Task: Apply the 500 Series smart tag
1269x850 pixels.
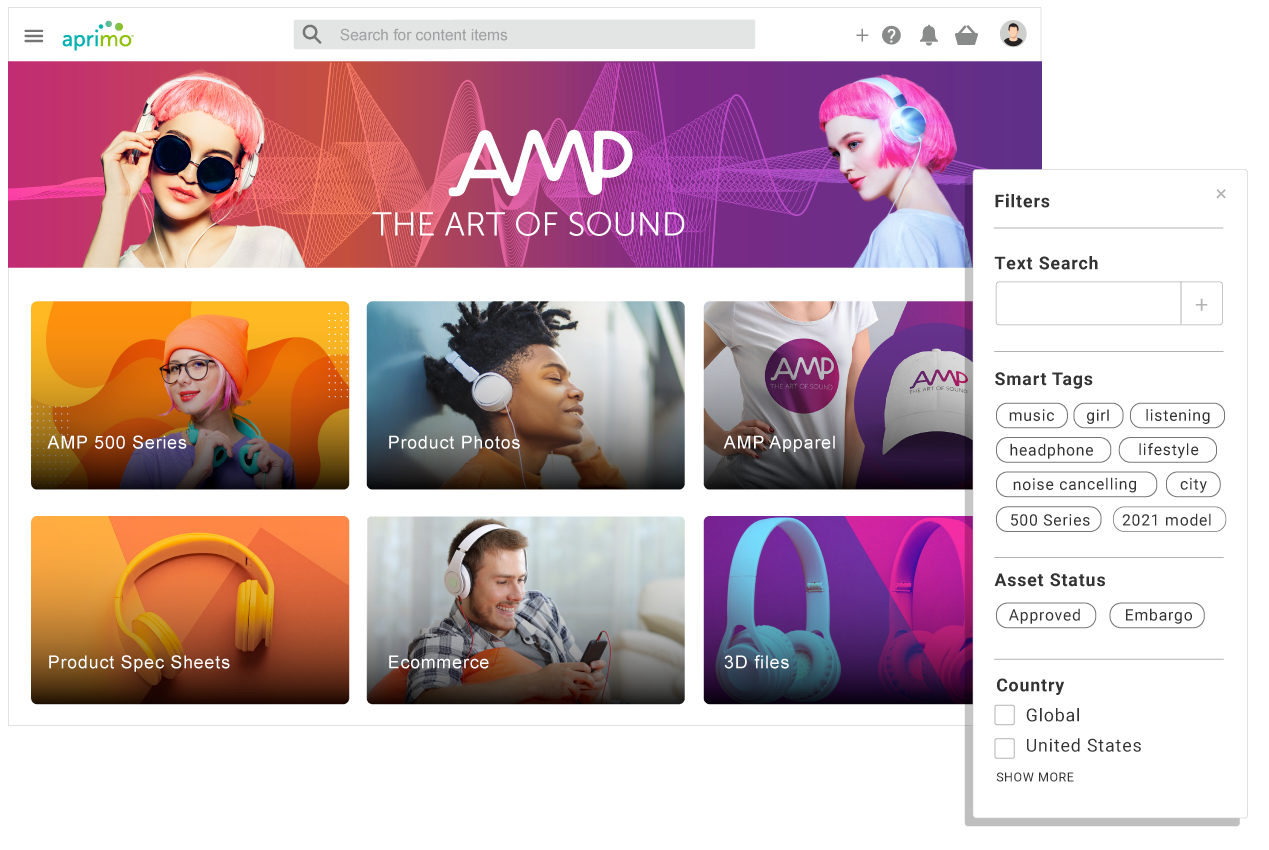Action: [x=1048, y=519]
